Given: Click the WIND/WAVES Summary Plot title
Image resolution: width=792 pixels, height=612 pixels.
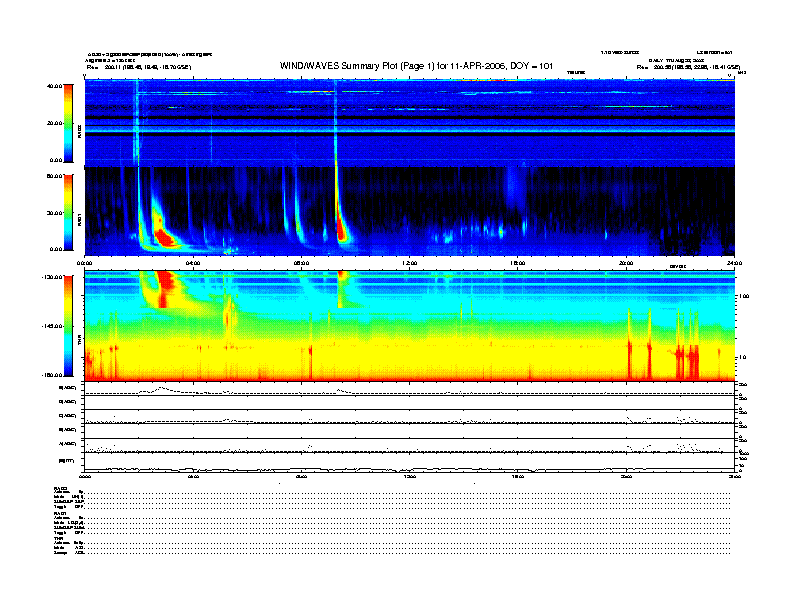Looking at the screenshot, I should click(x=416, y=66).
